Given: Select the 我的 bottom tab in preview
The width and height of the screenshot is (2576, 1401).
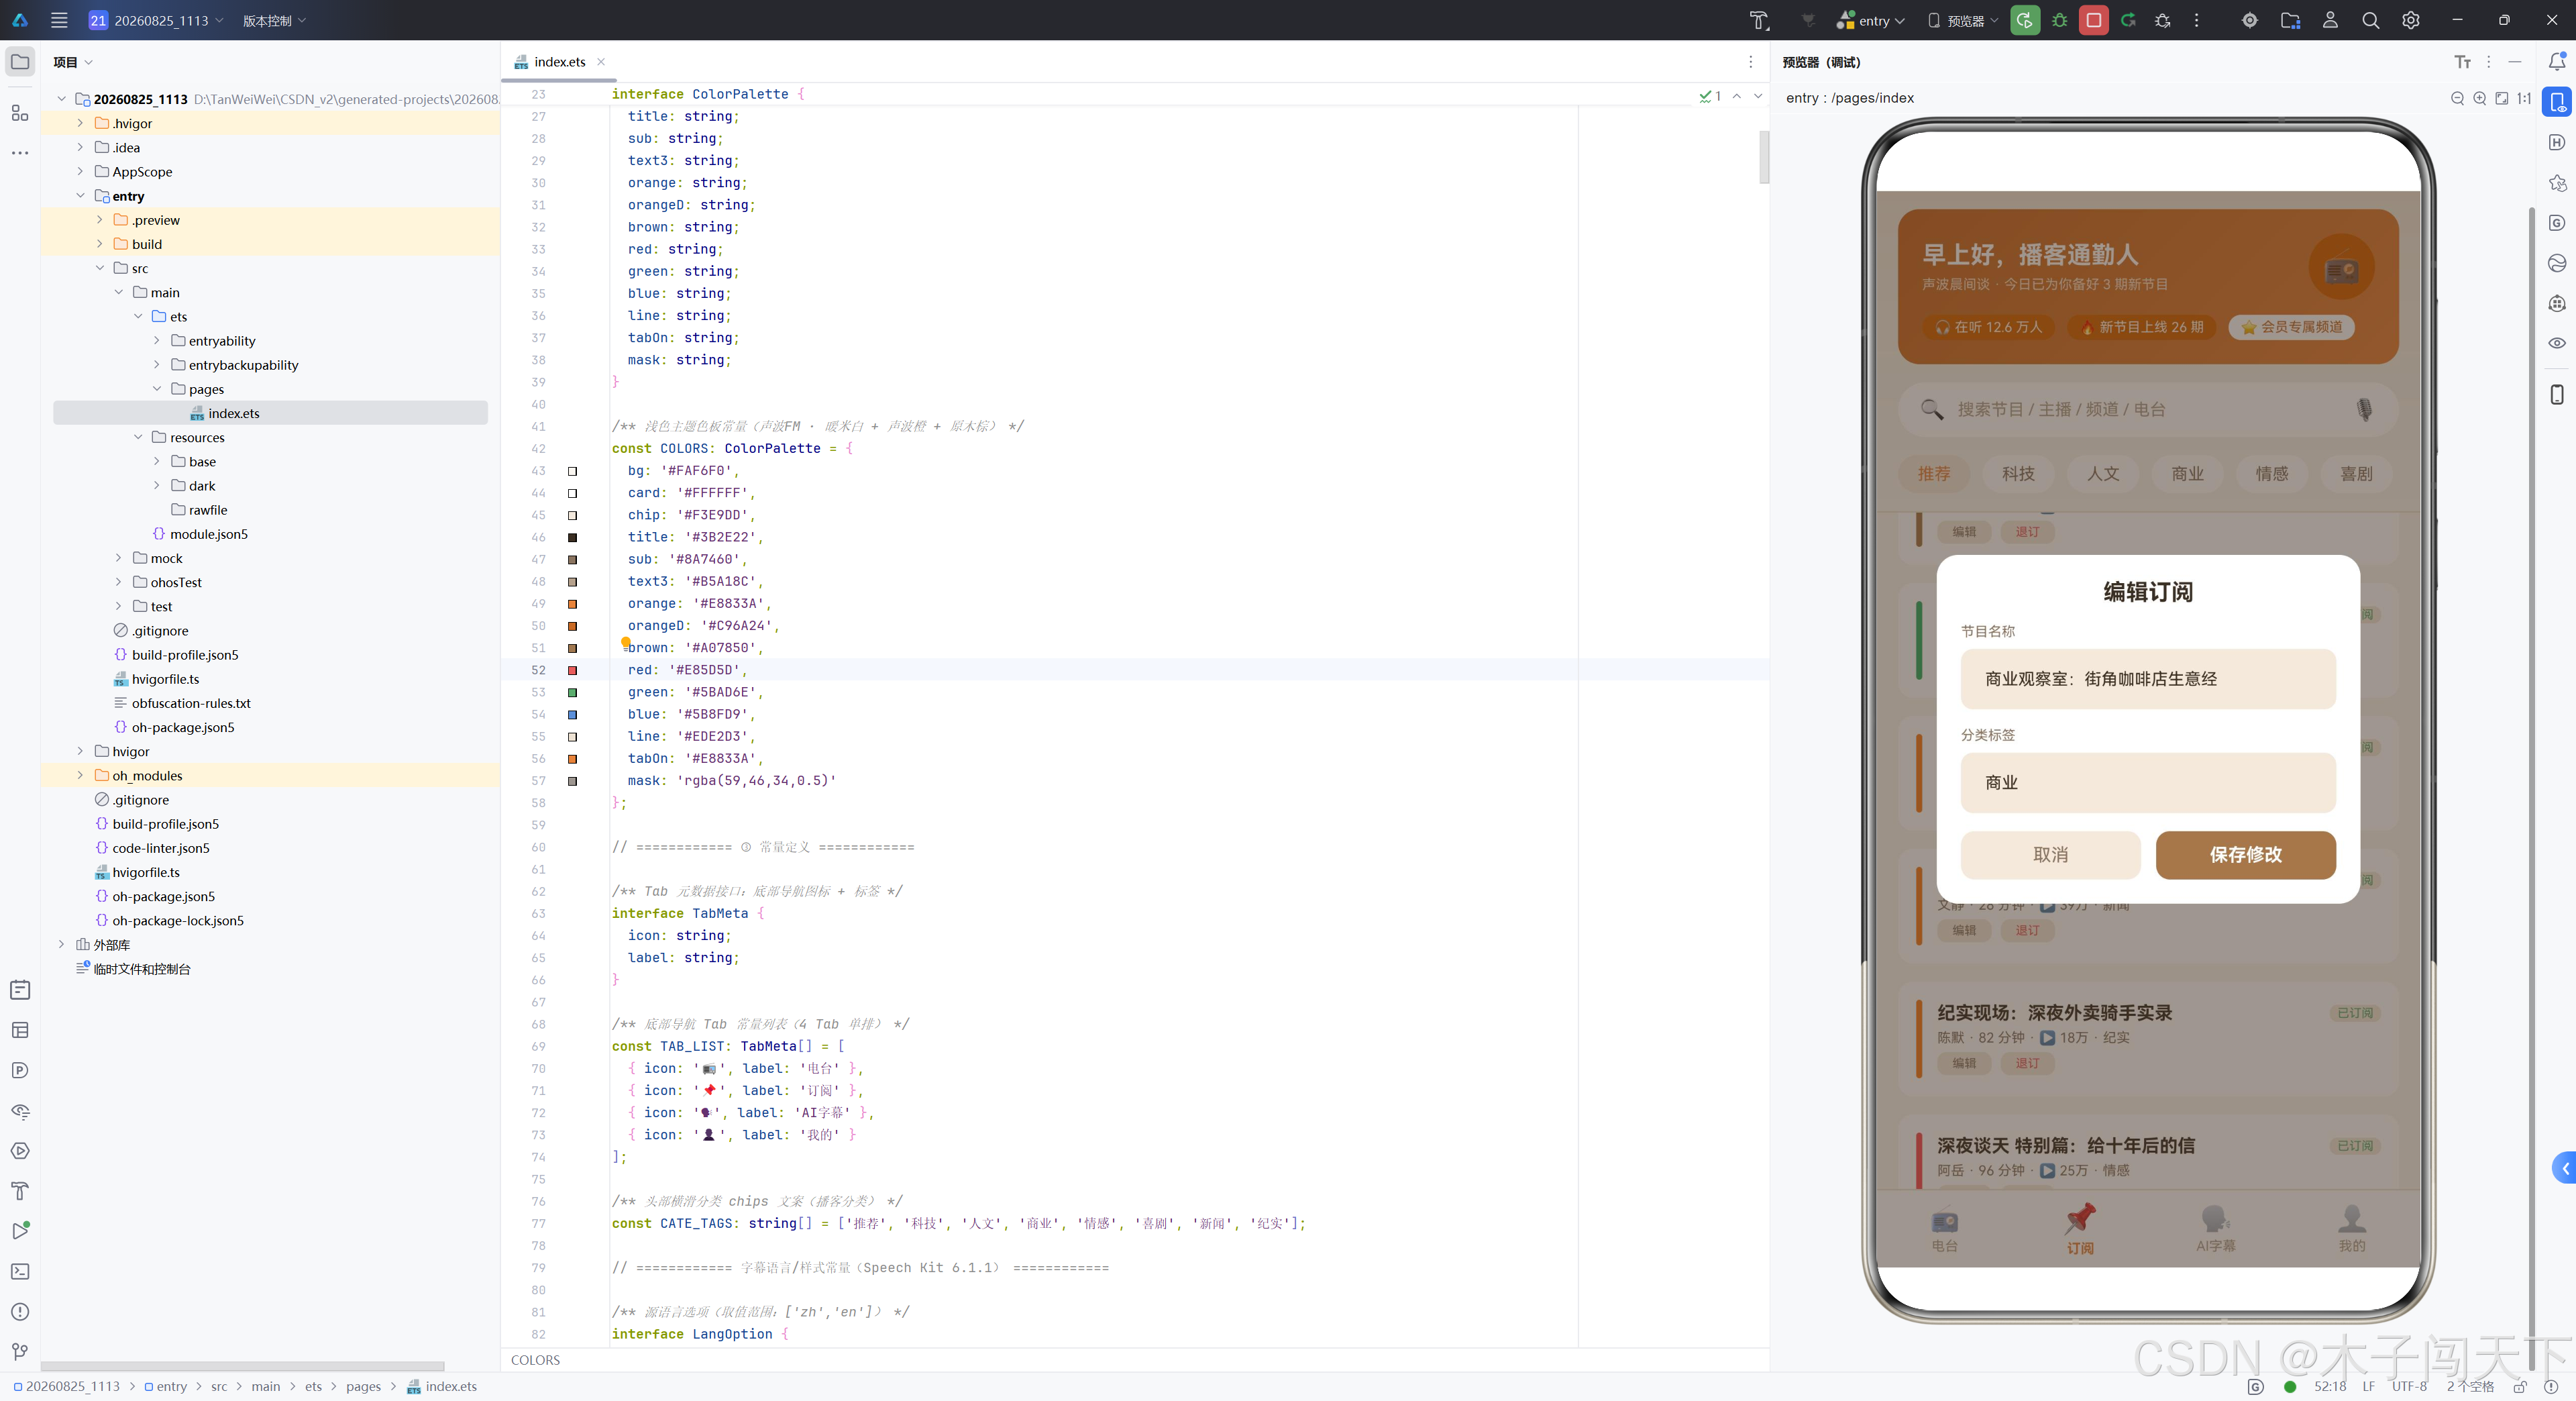Looking at the screenshot, I should 2352,1229.
